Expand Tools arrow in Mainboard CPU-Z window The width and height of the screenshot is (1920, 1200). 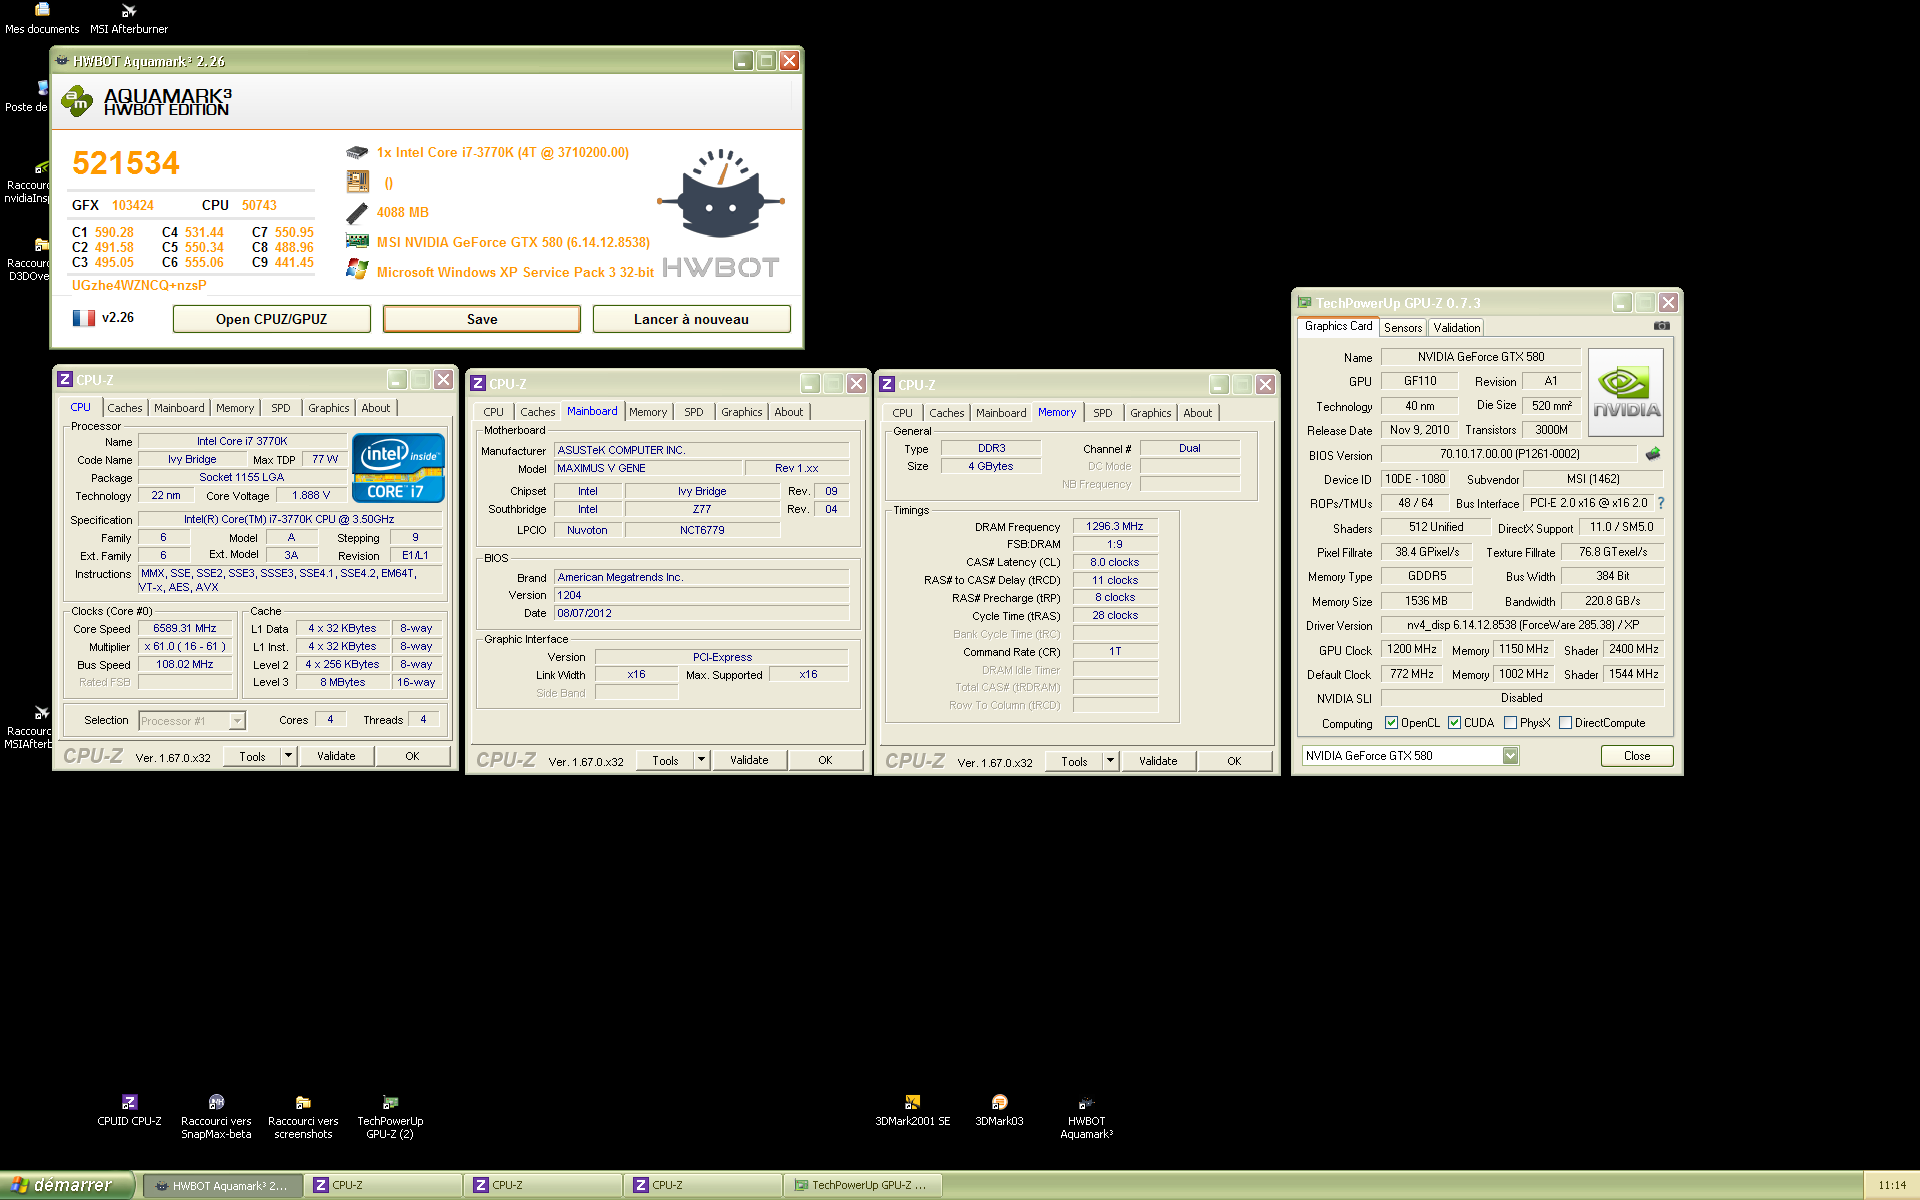701,760
